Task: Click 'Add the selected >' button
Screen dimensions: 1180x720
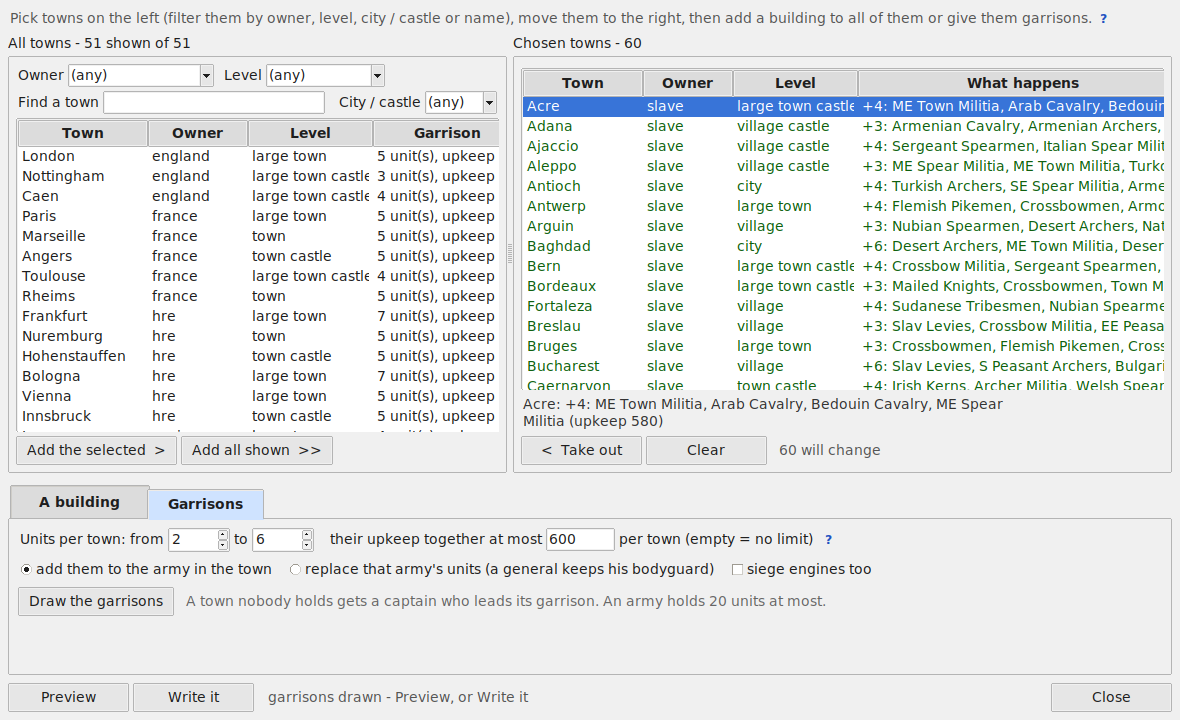Action: tap(96, 450)
